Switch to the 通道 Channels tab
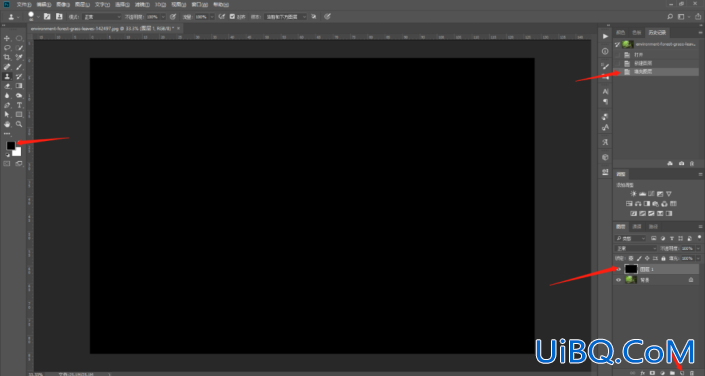Image resolution: width=705 pixels, height=376 pixels. [x=637, y=226]
